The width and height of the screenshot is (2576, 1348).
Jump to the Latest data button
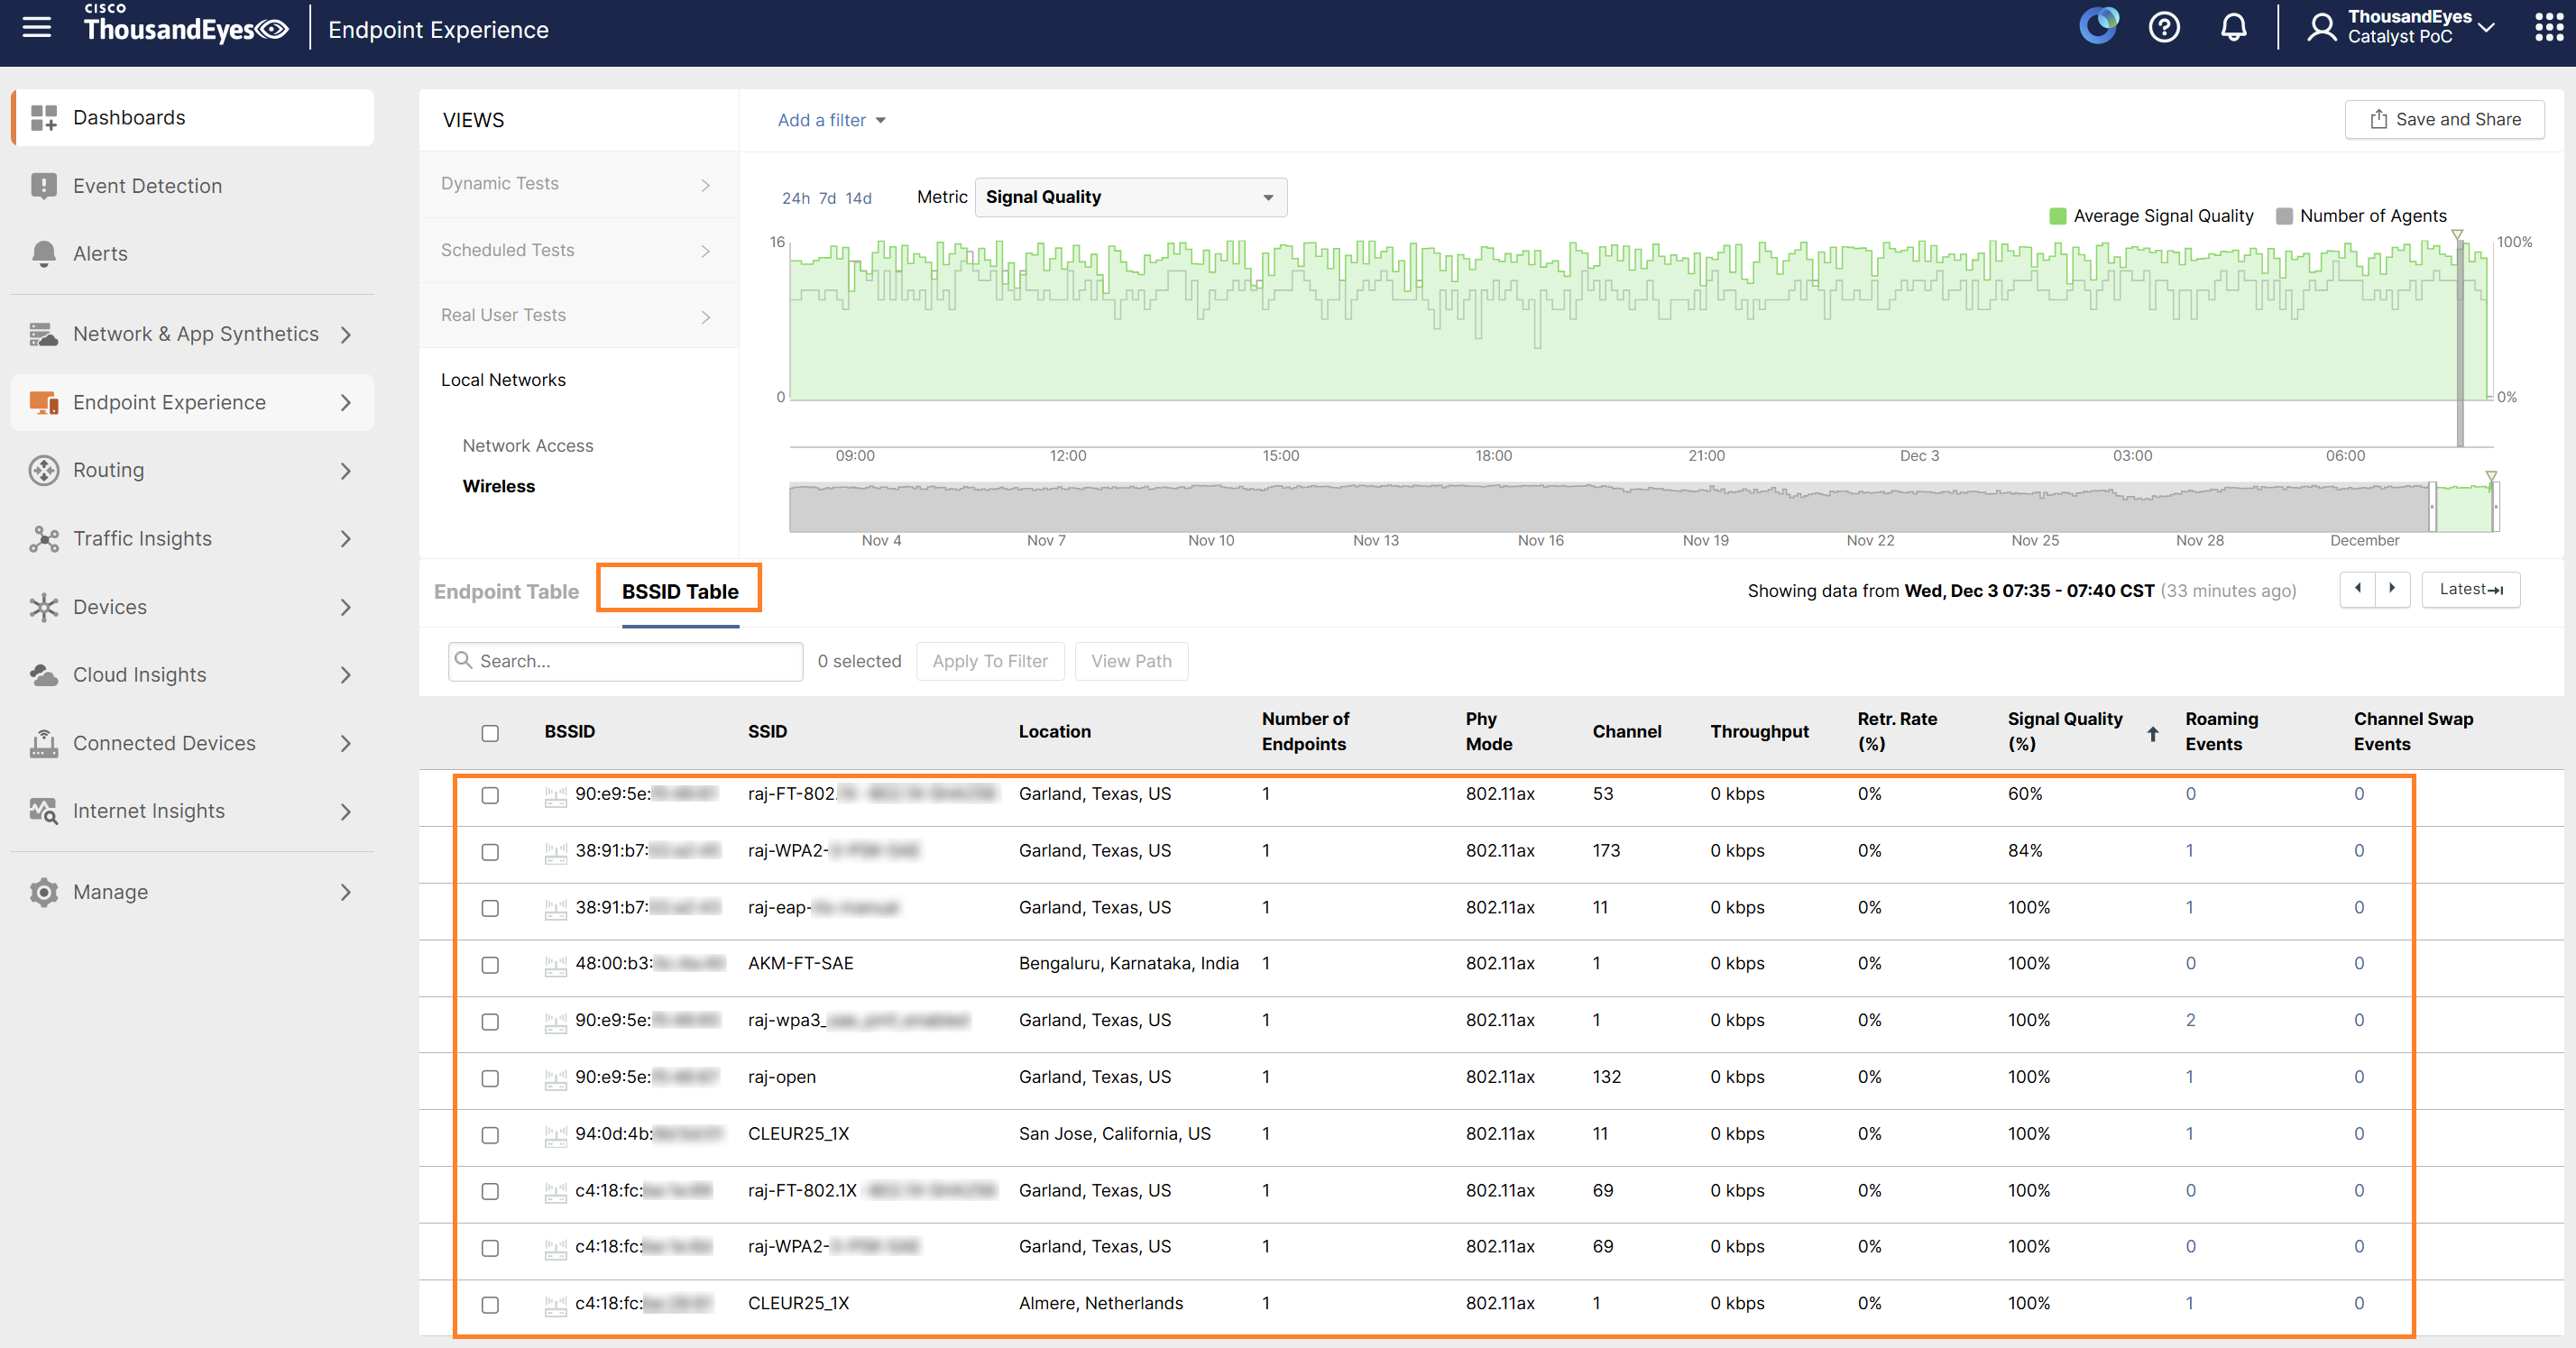[2470, 589]
